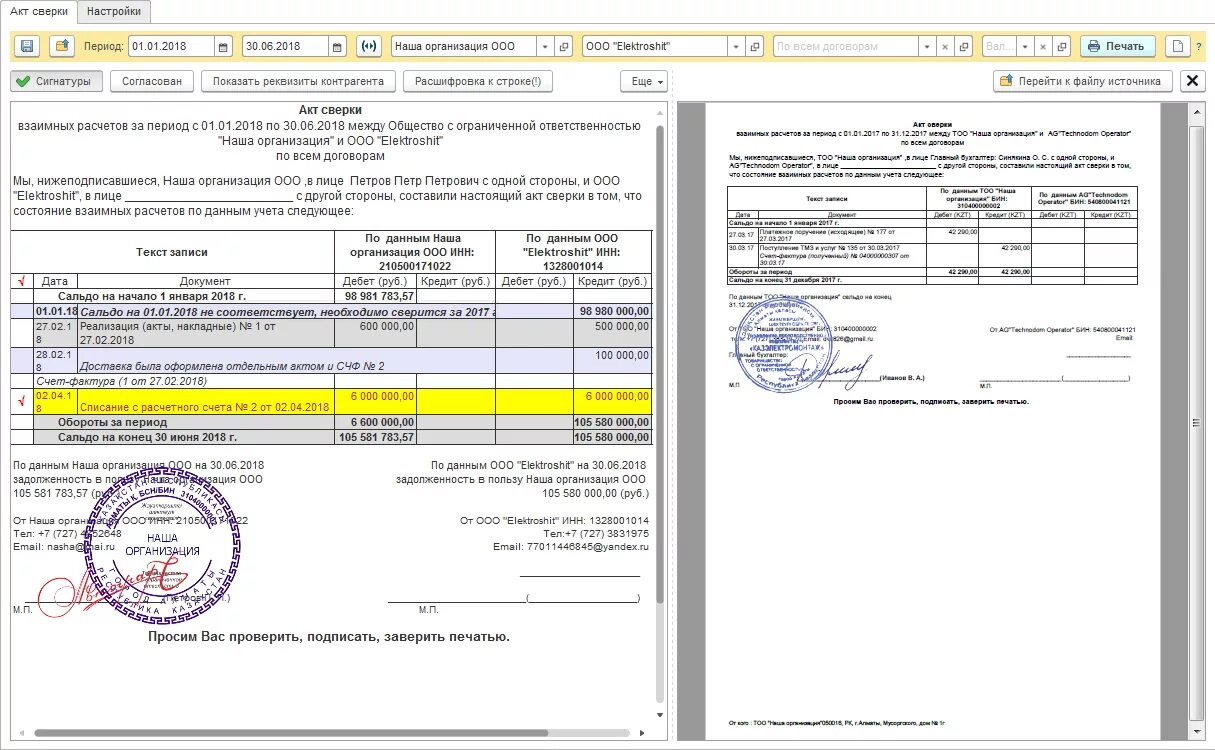Click the open-file folder icon beside save
This screenshot has height=750, width=1215.
tap(63, 46)
